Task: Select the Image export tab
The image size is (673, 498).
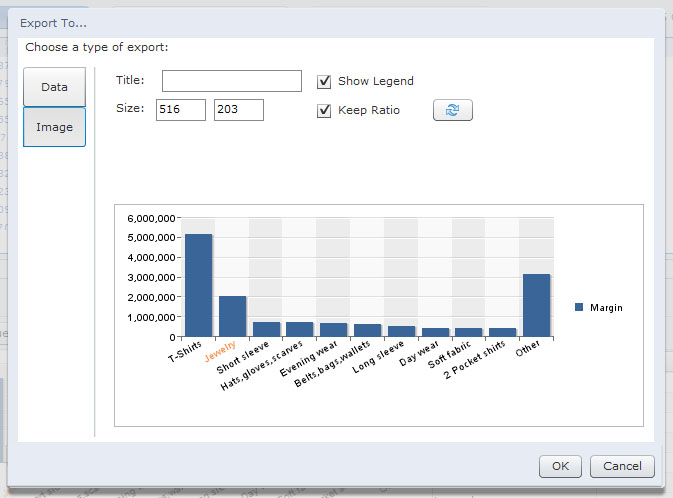Action: [x=54, y=128]
